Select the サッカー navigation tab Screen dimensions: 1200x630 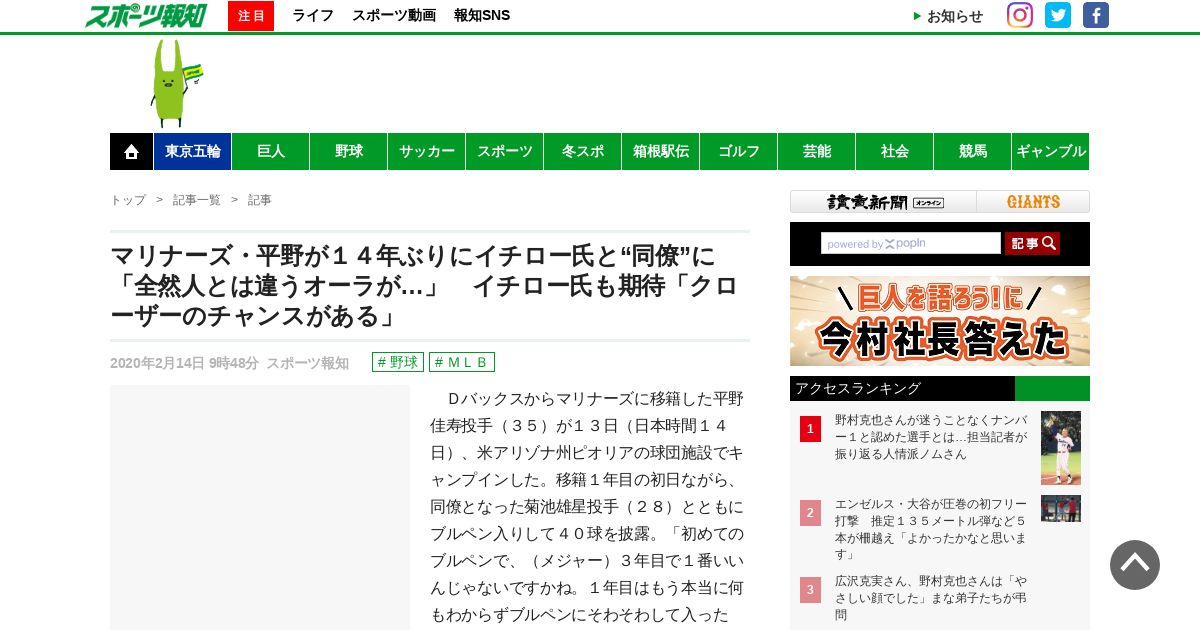click(x=427, y=152)
